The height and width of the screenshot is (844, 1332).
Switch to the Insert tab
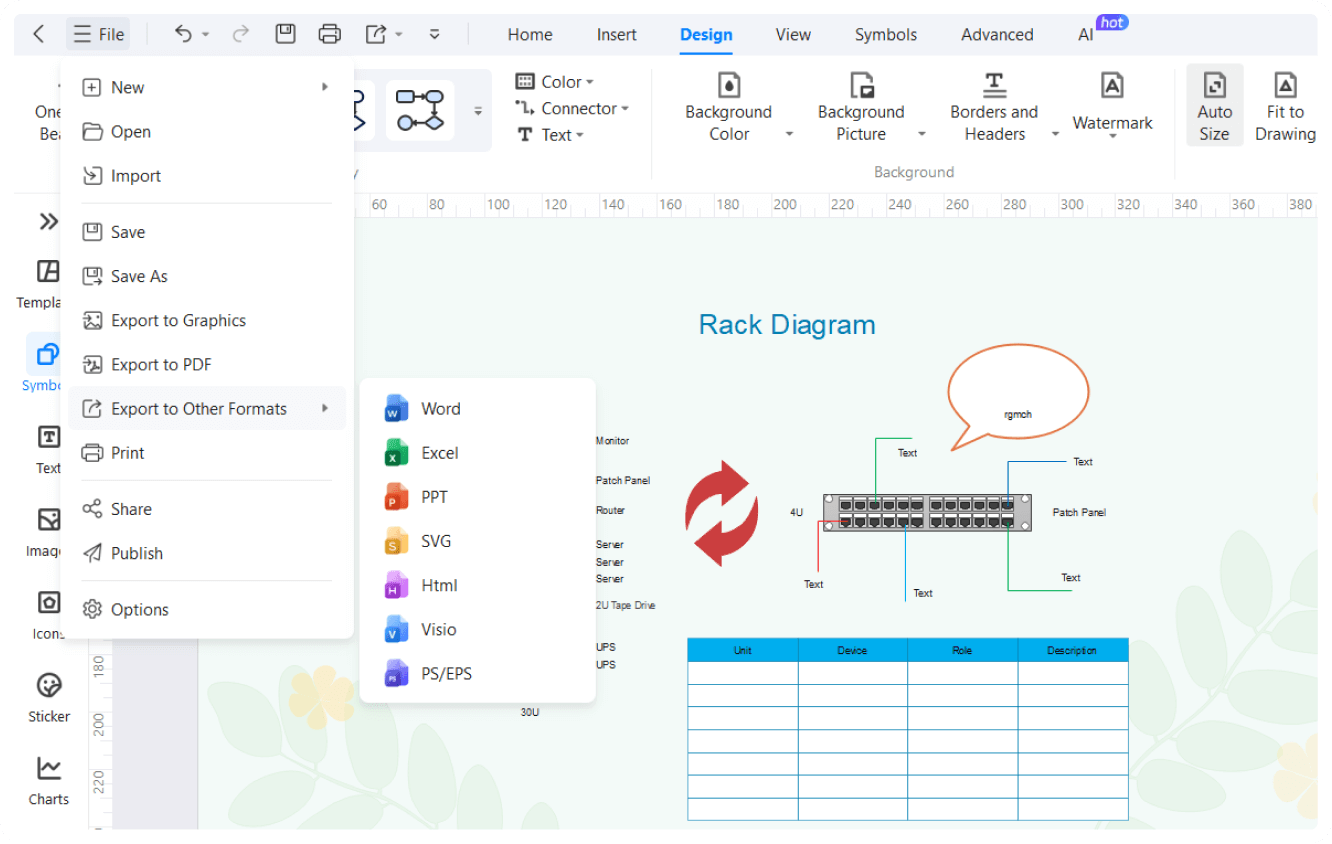click(x=617, y=34)
